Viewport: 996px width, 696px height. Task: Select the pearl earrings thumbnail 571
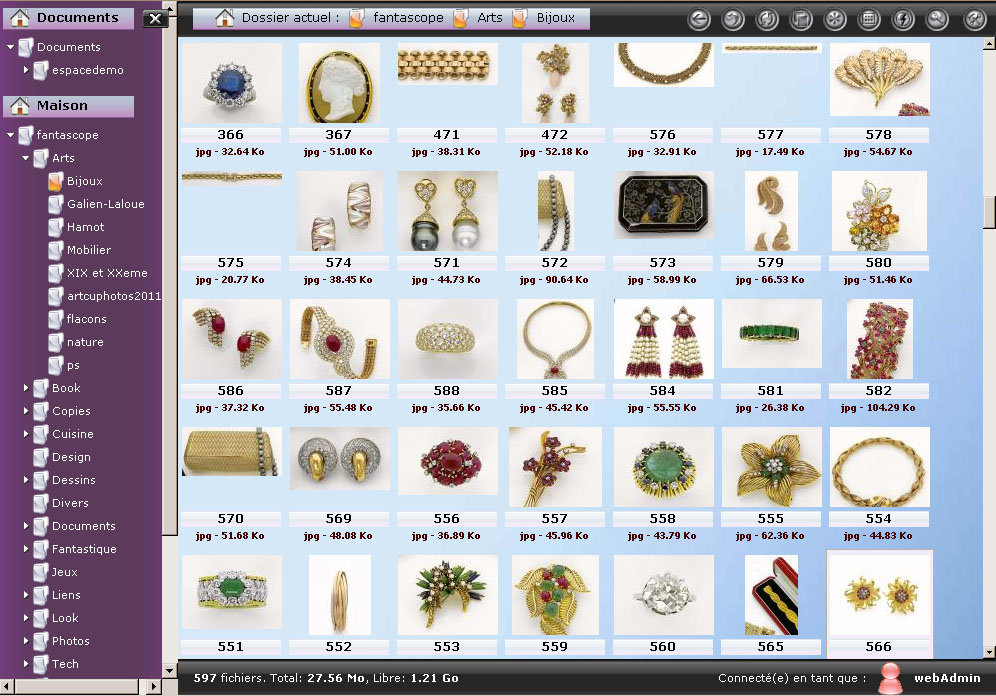click(447, 211)
